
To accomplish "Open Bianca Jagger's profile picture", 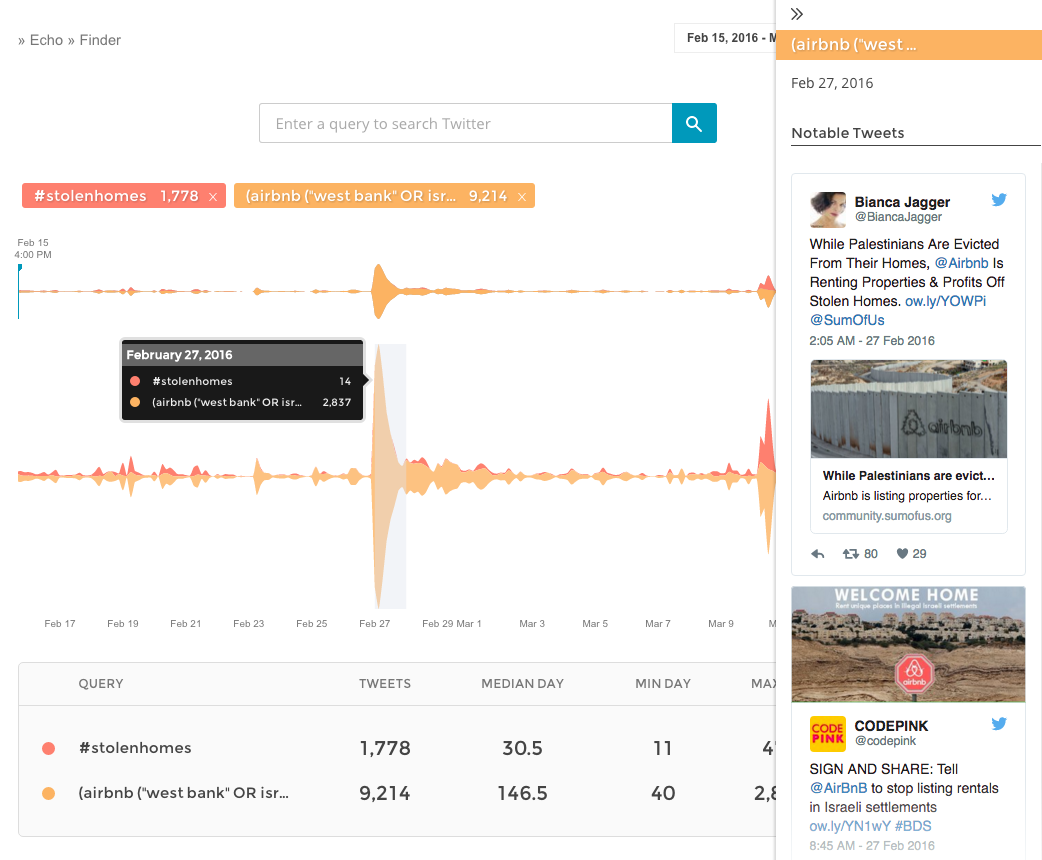I will point(828,209).
